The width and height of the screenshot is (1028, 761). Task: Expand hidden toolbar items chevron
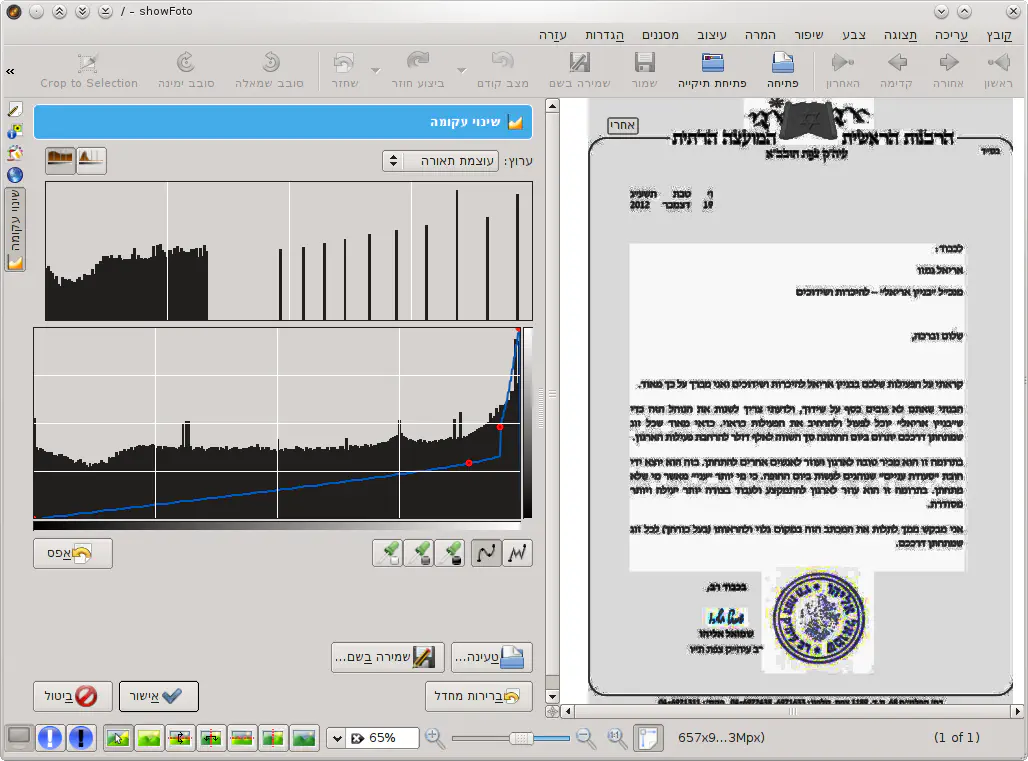click(x=10, y=71)
